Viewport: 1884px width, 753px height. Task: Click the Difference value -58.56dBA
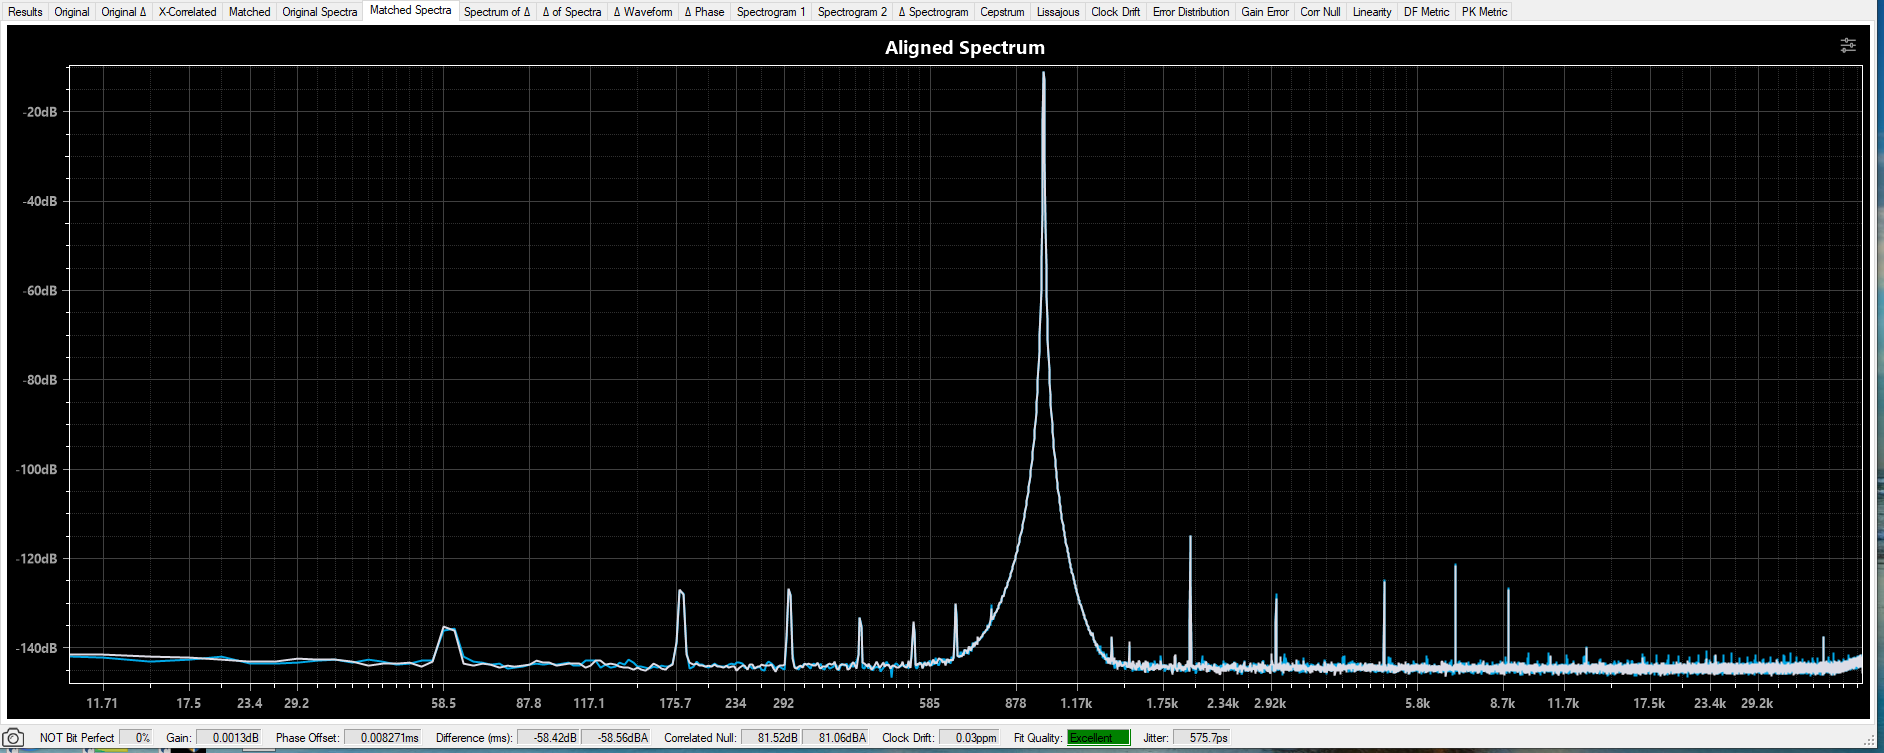click(616, 738)
